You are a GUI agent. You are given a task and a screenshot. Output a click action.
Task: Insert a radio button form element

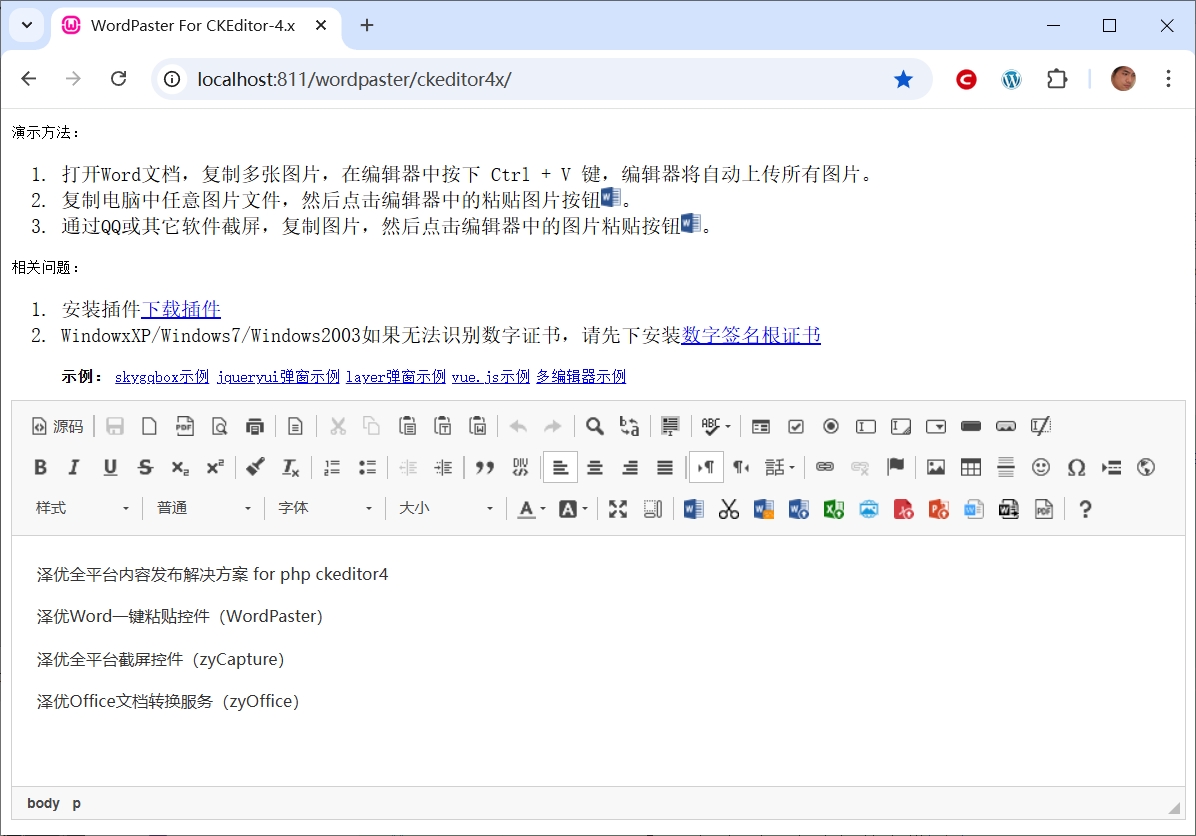[831, 426]
